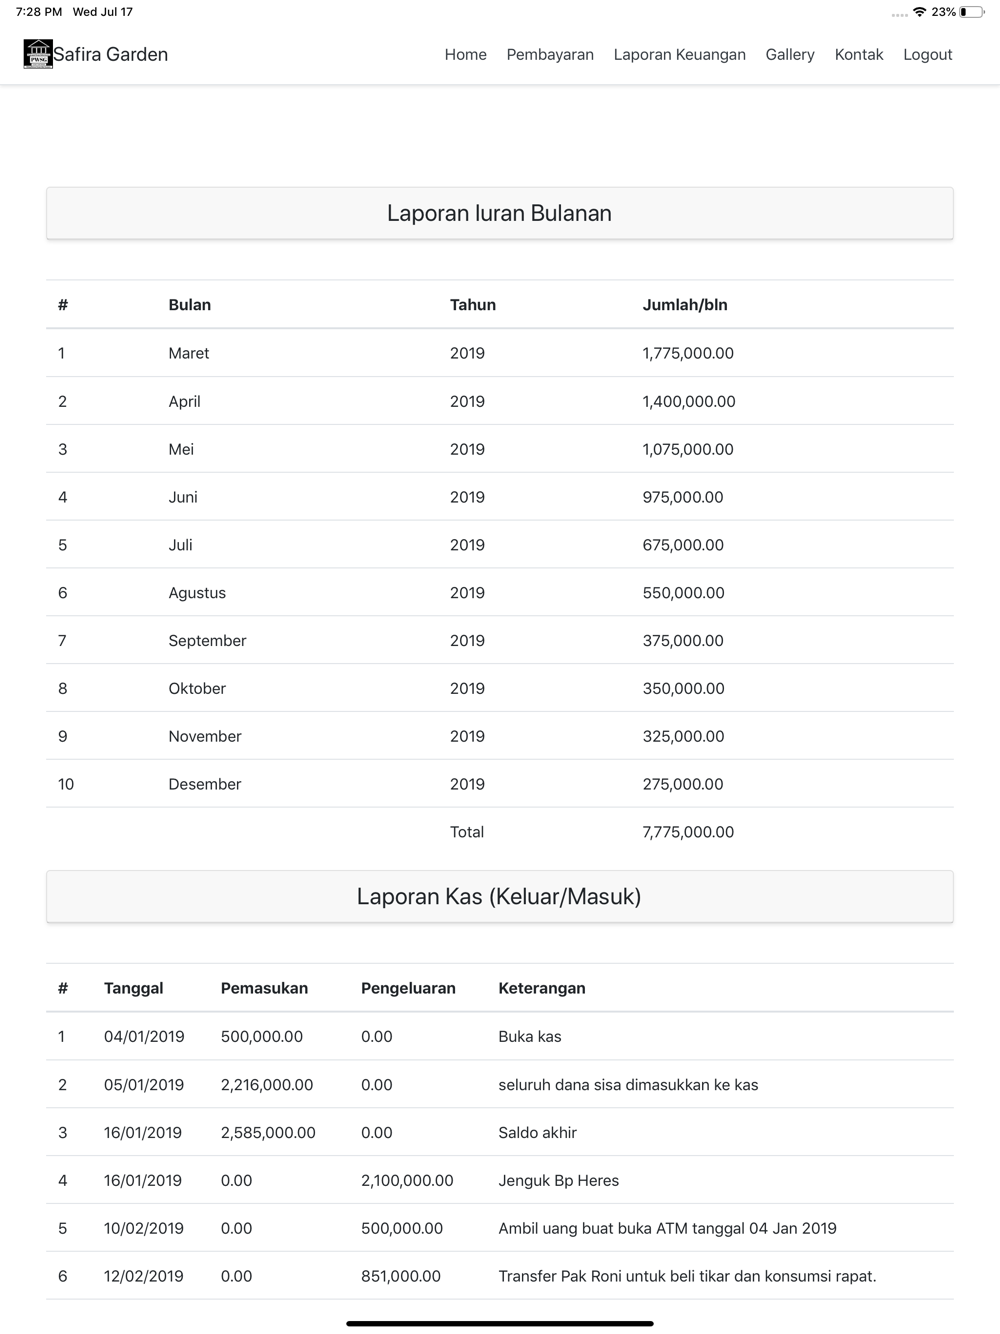
Task: Open the Home menu item
Action: click(x=466, y=55)
